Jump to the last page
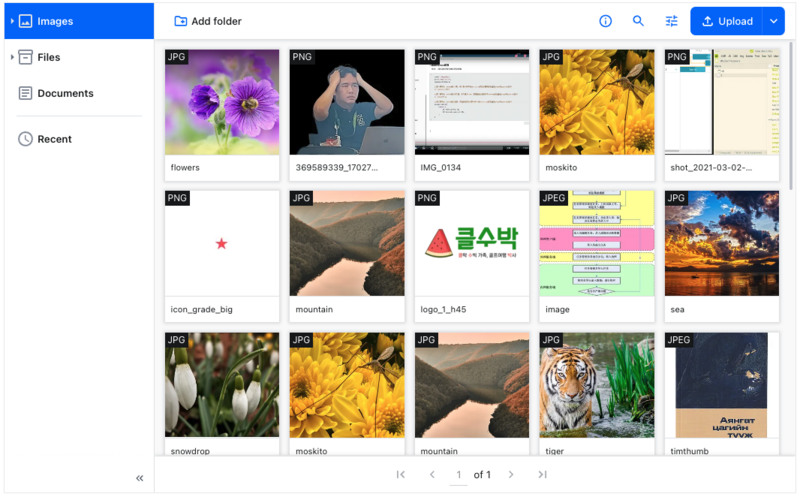This screenshot has height=497, width=800. (x=542, y=474)
